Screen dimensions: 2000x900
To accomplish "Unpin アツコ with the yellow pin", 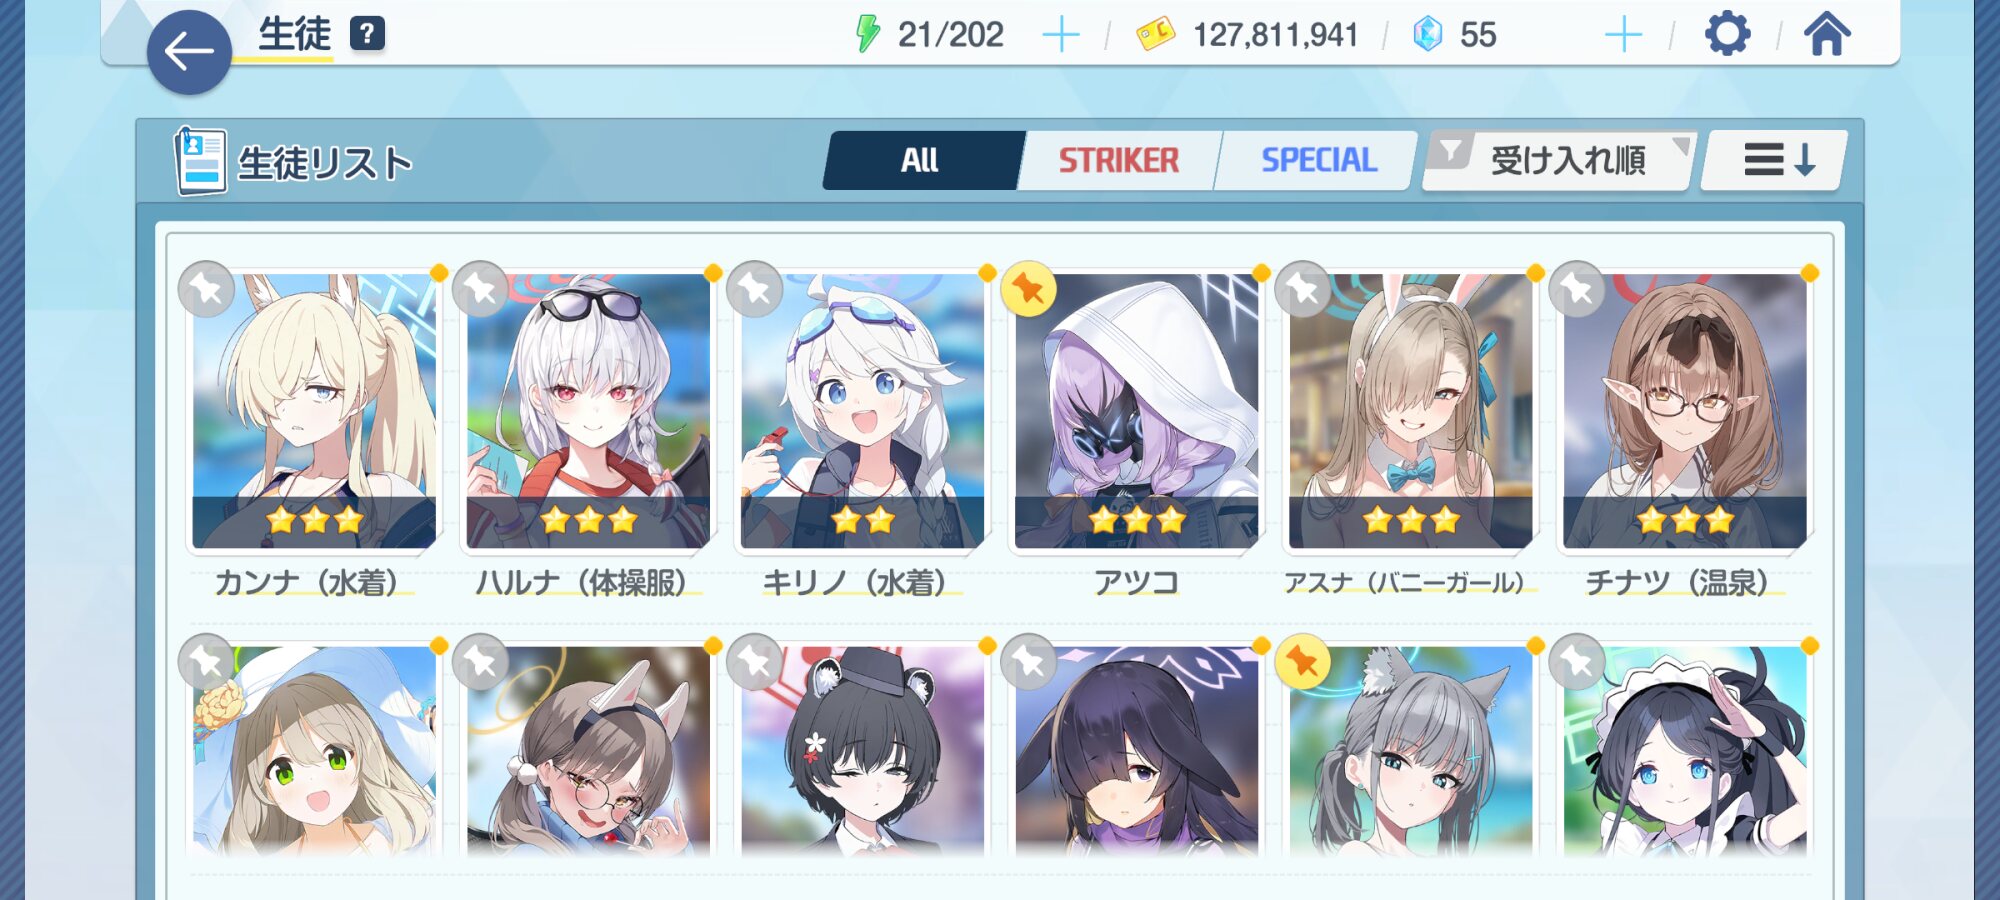I will pyautogui.click(x=1028, y=289).
